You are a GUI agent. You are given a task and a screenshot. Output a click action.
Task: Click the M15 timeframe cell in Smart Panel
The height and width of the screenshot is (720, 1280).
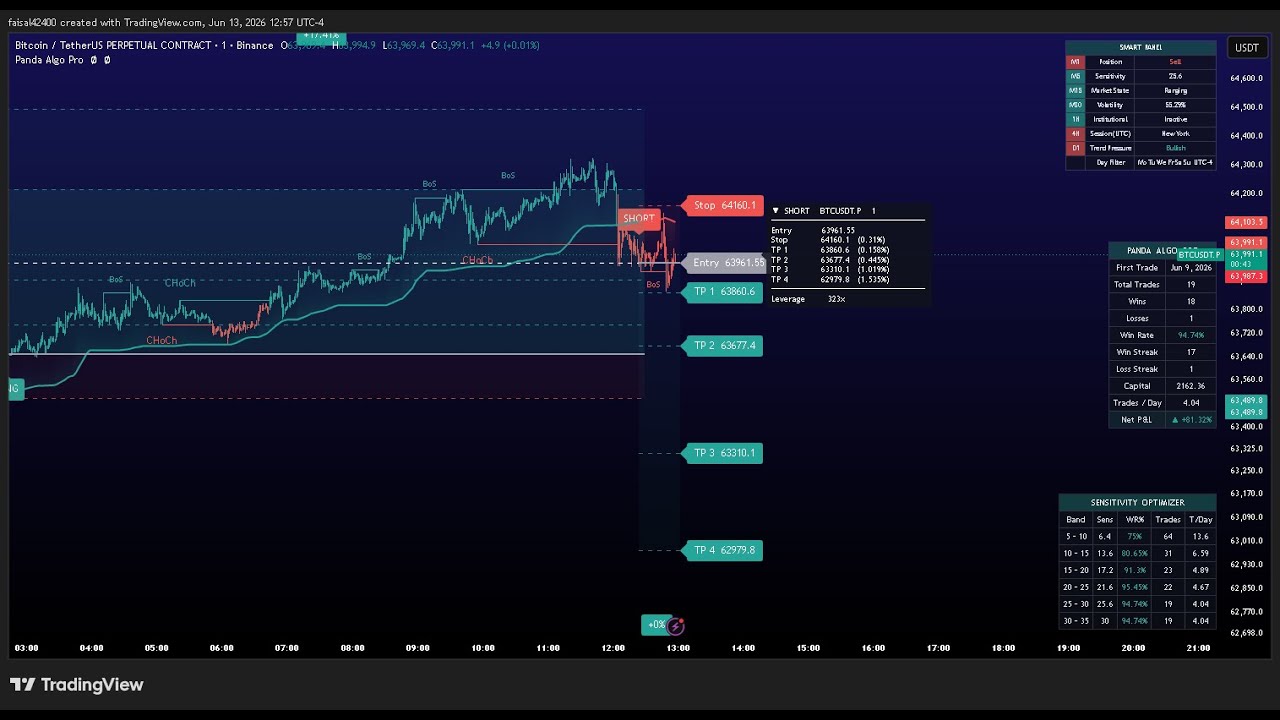(1076, 90)
